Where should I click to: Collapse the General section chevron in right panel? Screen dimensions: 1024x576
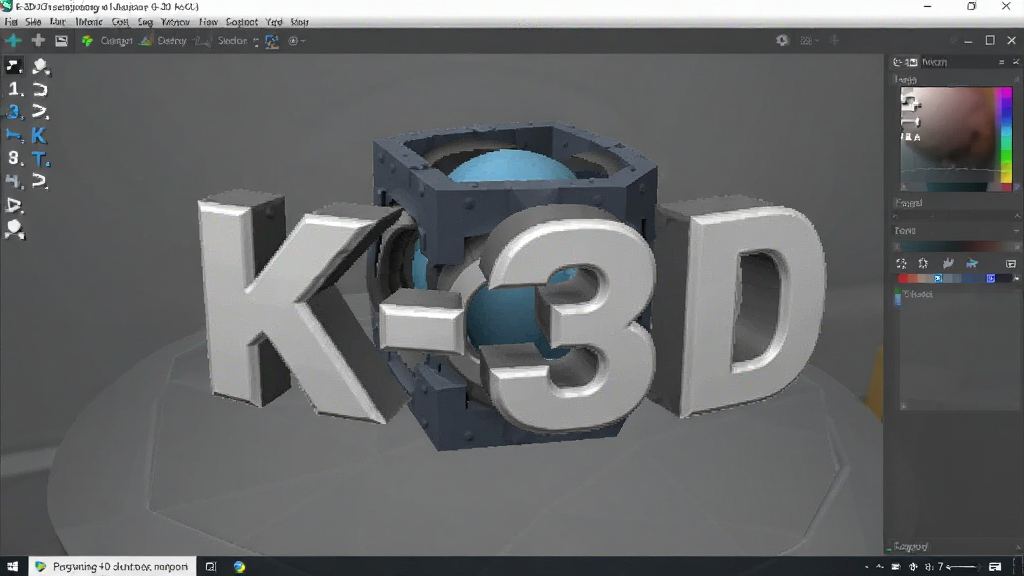1017,216
